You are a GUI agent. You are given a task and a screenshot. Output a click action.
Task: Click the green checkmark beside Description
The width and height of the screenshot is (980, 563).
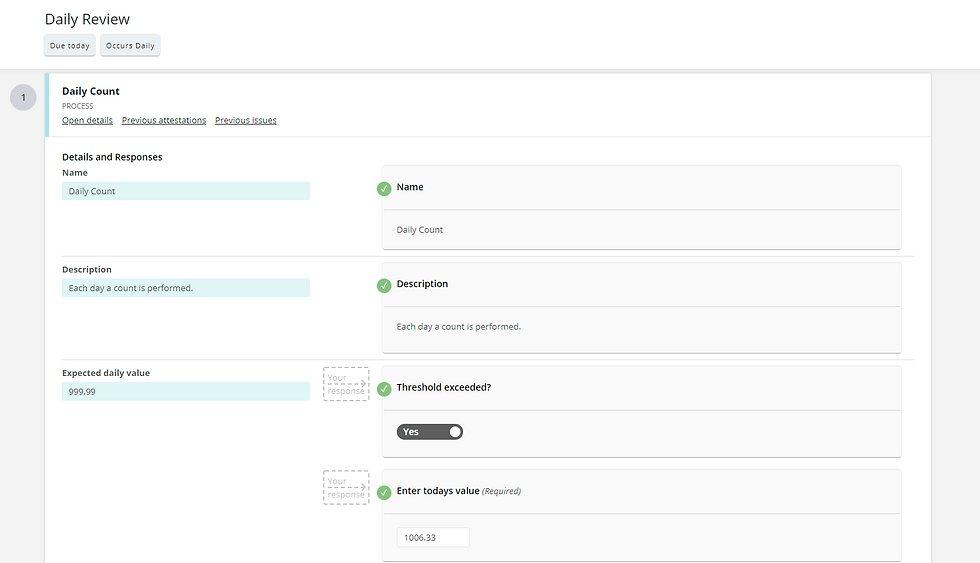[384, 285]
